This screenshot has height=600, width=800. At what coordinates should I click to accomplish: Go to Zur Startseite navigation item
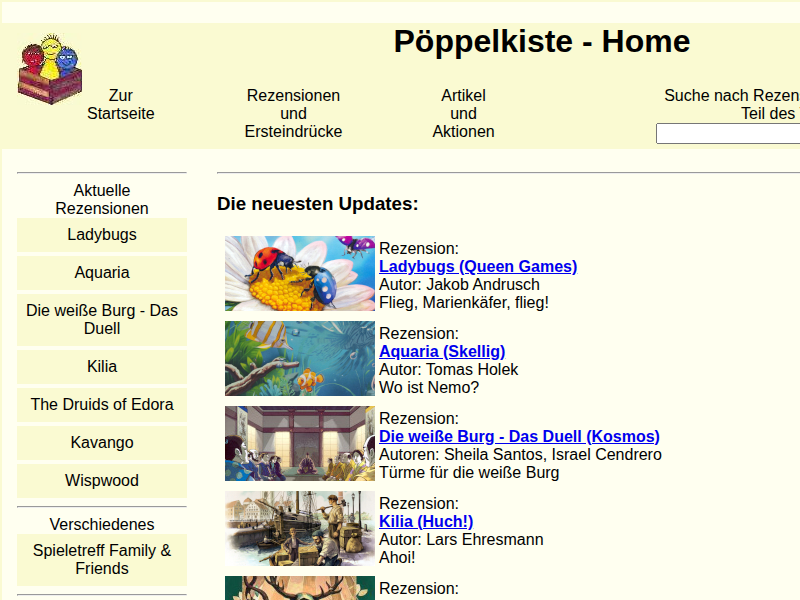[x=121, y=105]
